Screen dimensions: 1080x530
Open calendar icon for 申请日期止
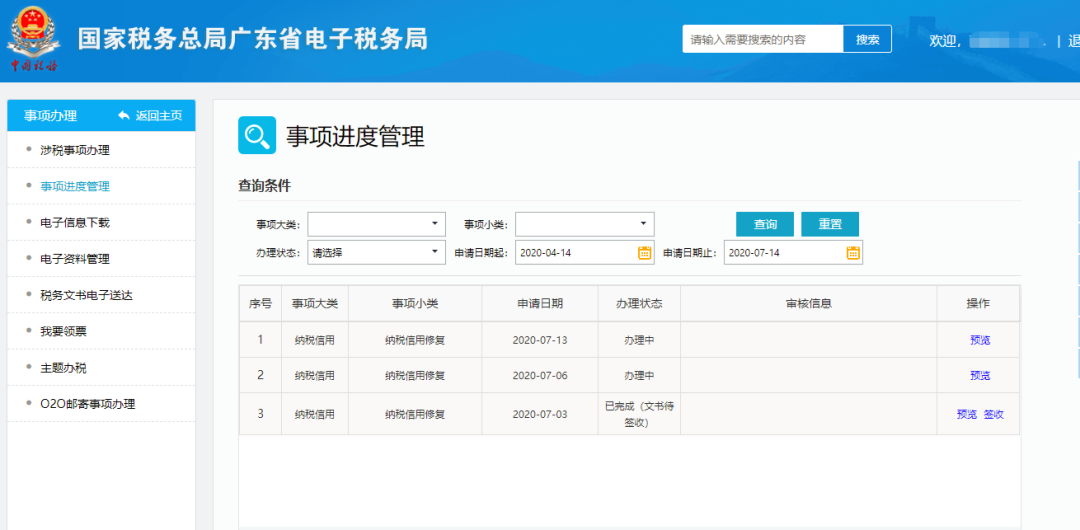[x=853, y=252]
